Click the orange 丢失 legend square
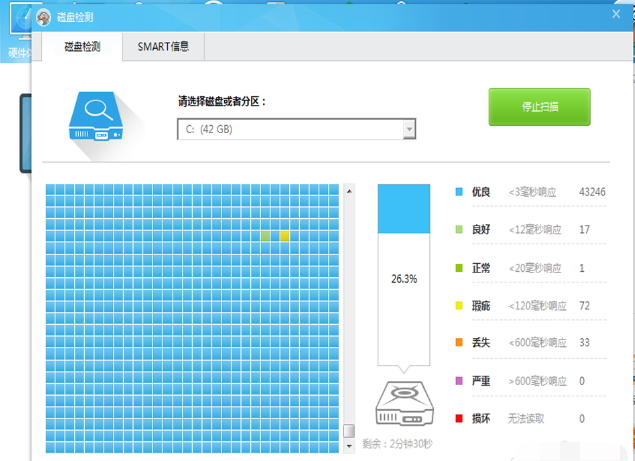 [459, 343]
